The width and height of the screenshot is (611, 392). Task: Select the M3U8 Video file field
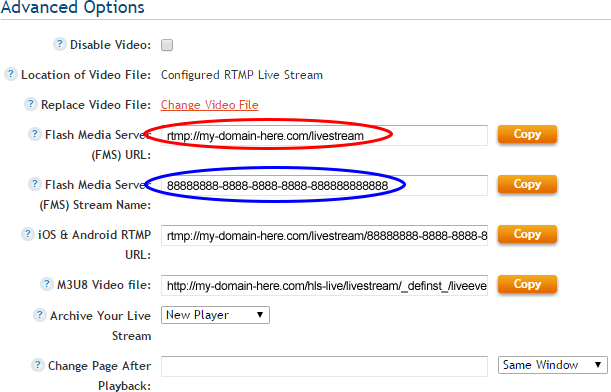point(324,286)
